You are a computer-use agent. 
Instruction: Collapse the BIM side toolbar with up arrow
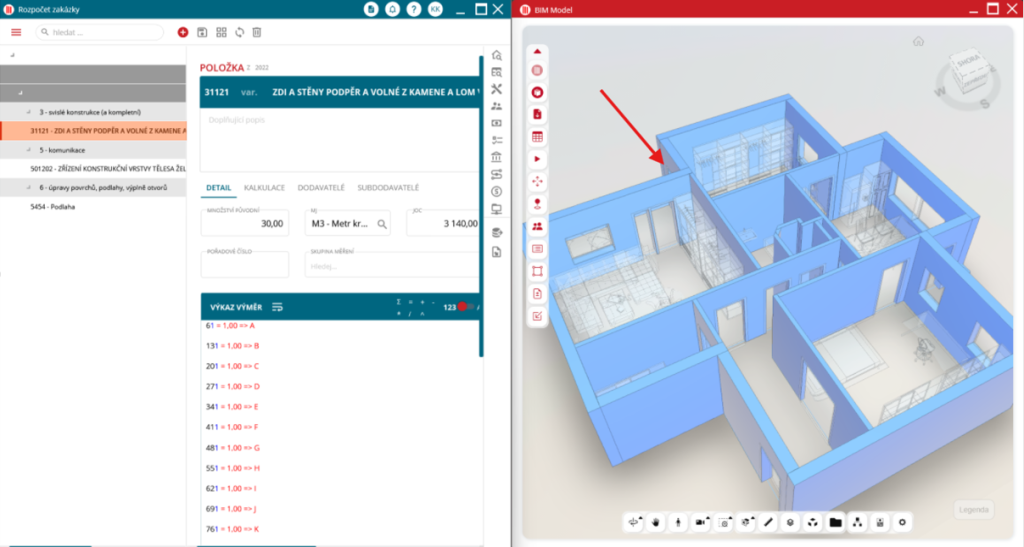tap(537, 51)
